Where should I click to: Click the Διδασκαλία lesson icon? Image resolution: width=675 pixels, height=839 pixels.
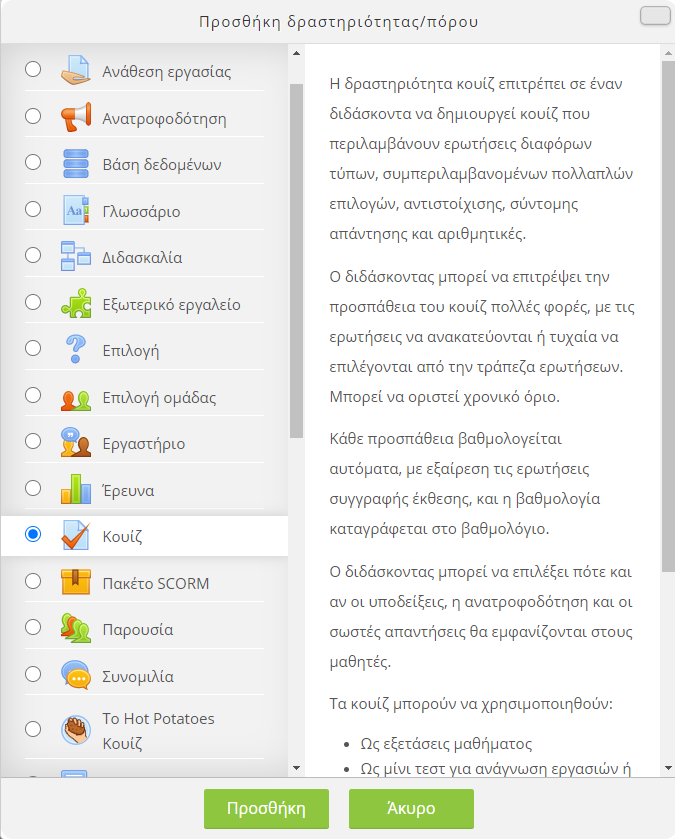click(75, 256)
